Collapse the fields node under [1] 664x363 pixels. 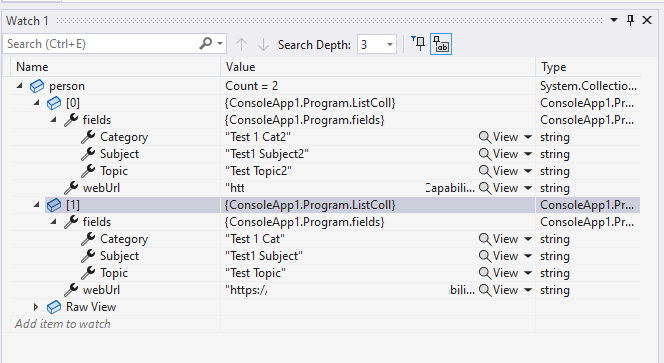point(53,222)
